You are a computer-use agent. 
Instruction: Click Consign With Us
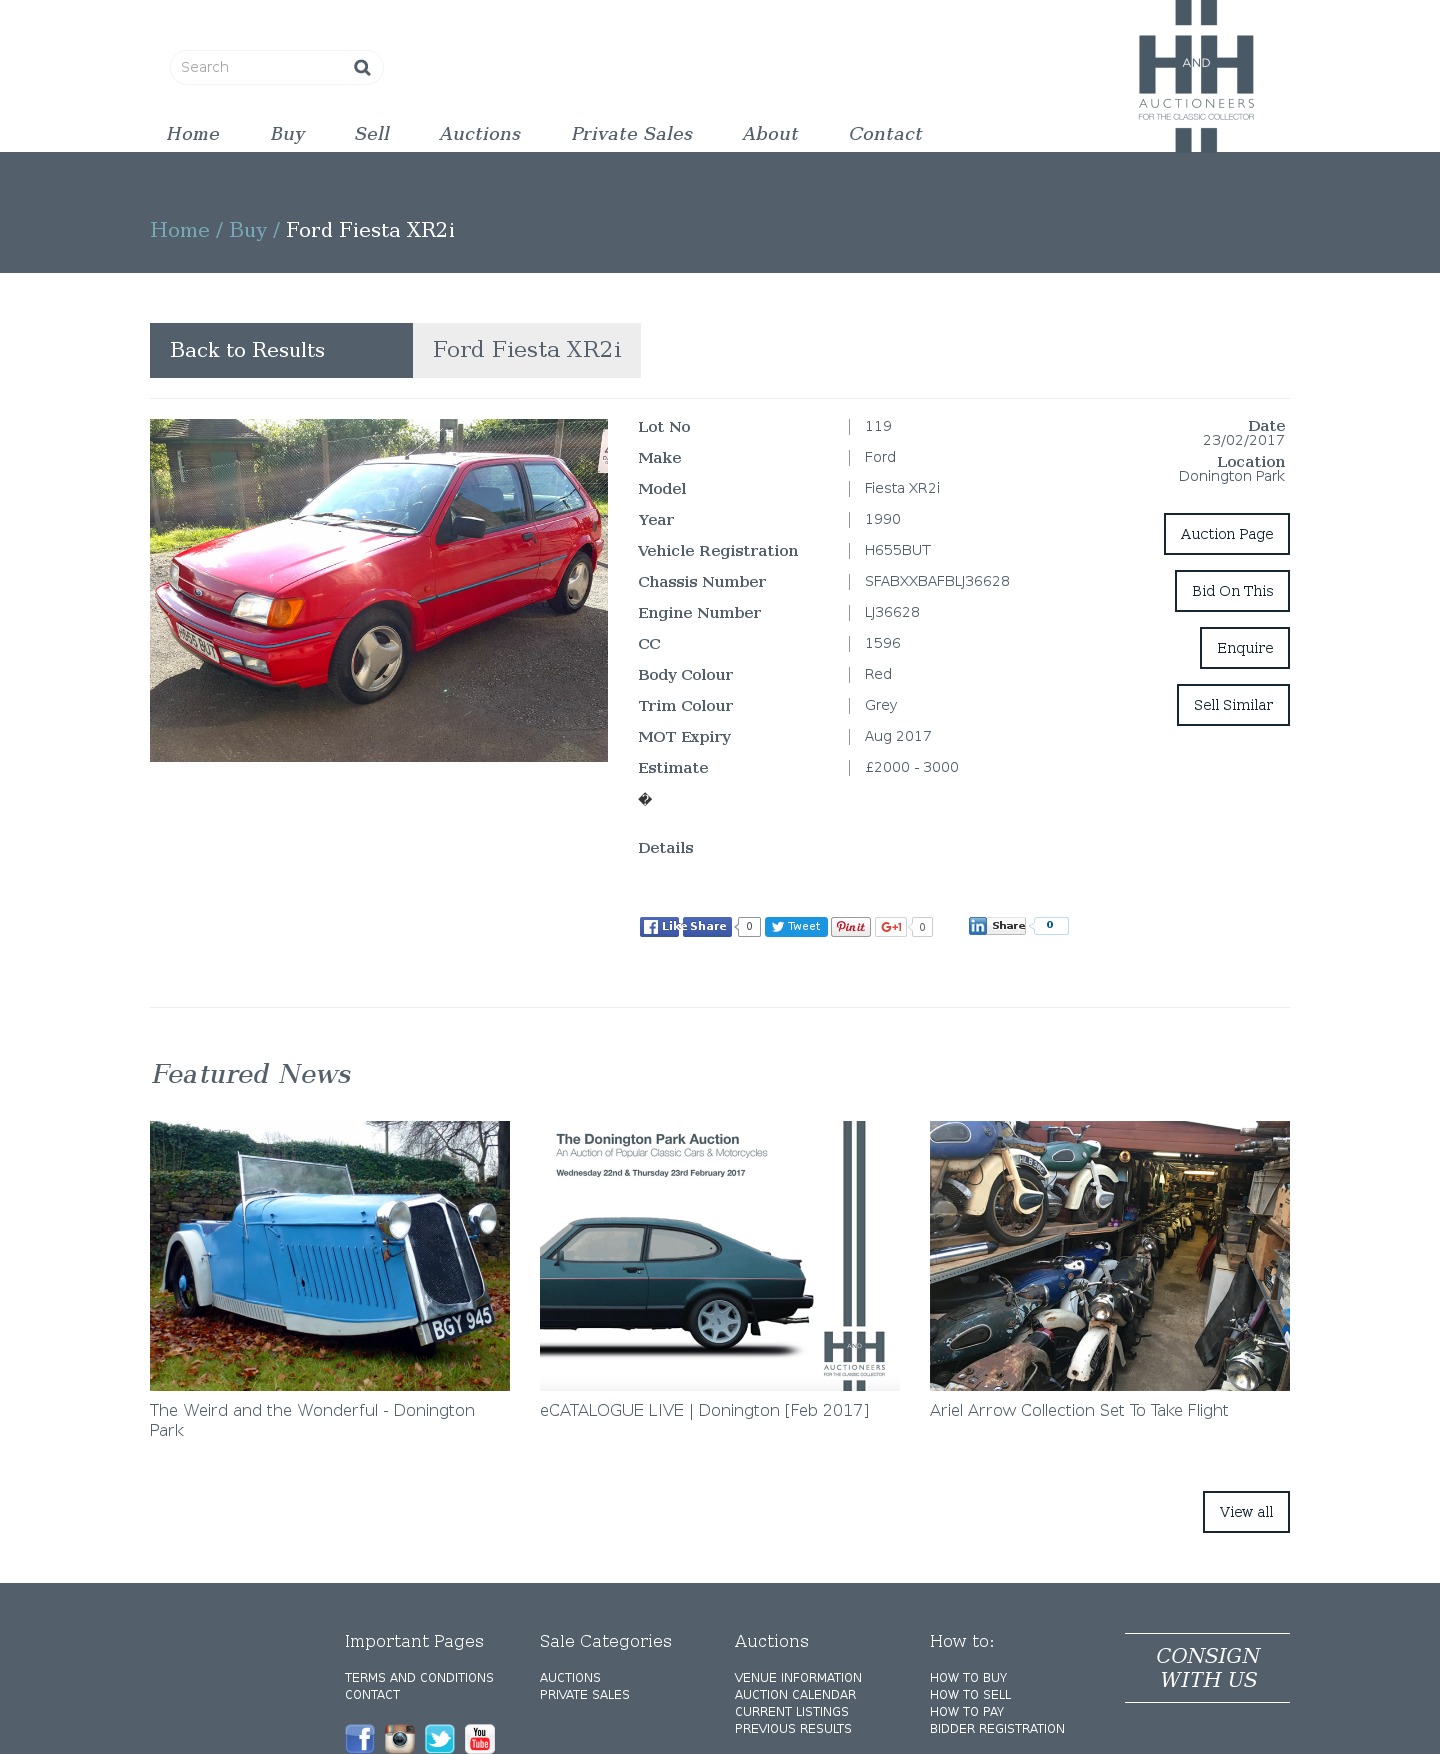click(1208, 1668)
